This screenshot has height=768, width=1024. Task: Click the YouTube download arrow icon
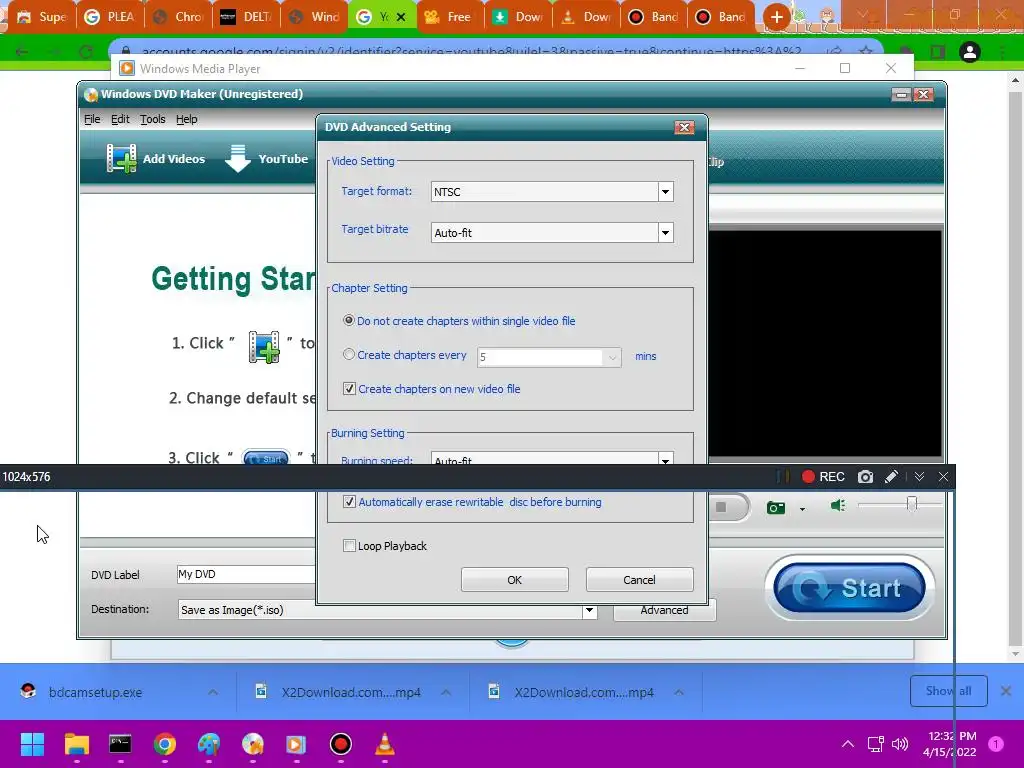[238, 159]
